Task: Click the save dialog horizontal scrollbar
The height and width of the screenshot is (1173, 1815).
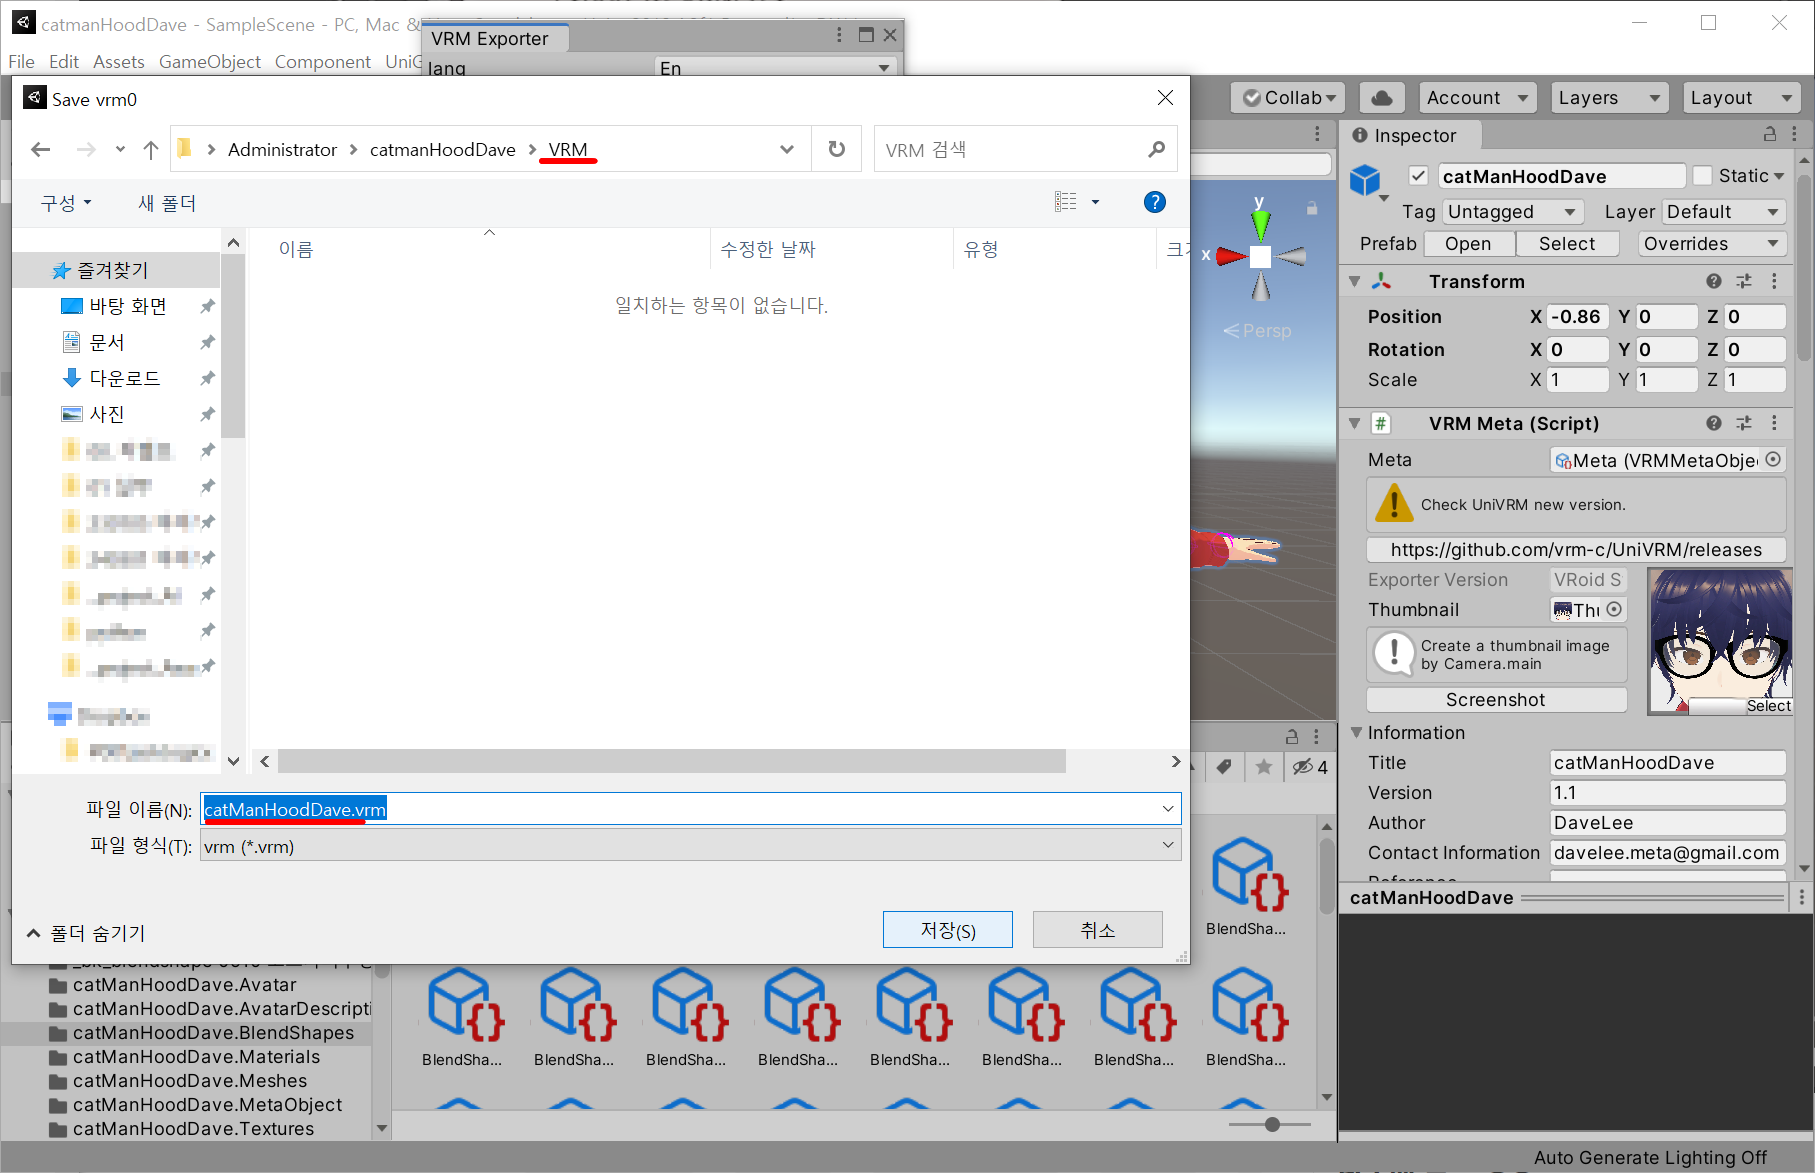Action: (x=671, y=762)
